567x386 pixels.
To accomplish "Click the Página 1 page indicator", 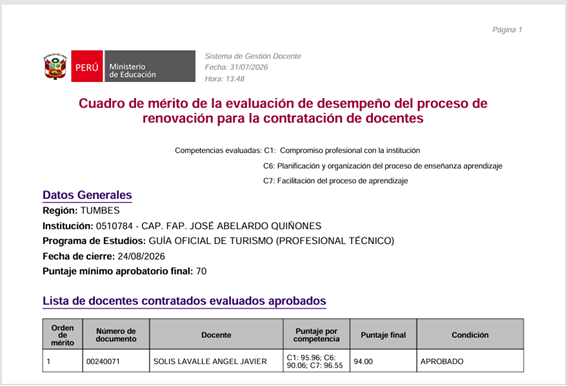I will click(x=507, y=30).
